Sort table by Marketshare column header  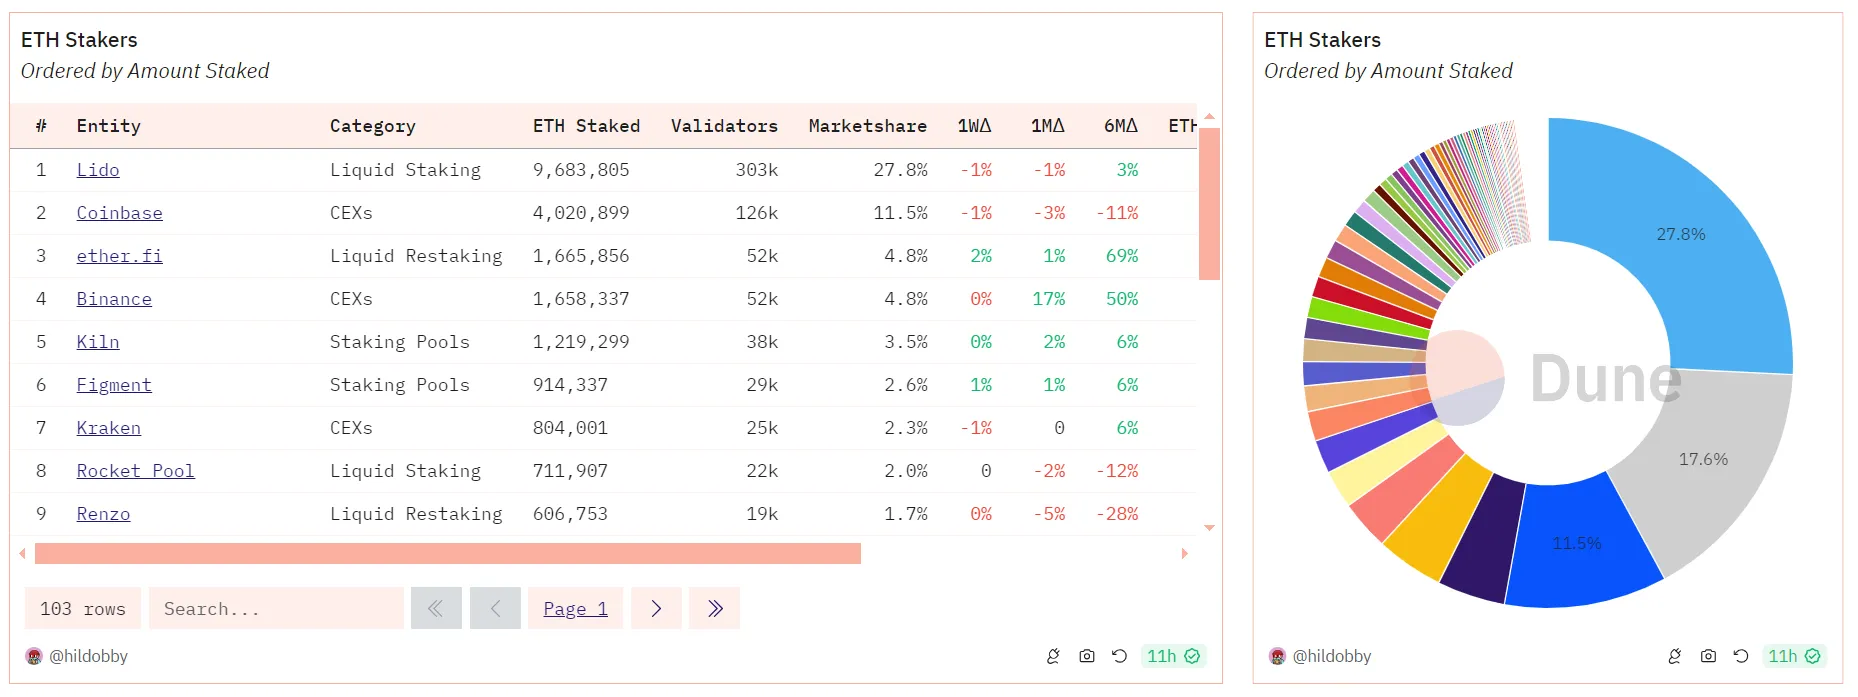867,126
